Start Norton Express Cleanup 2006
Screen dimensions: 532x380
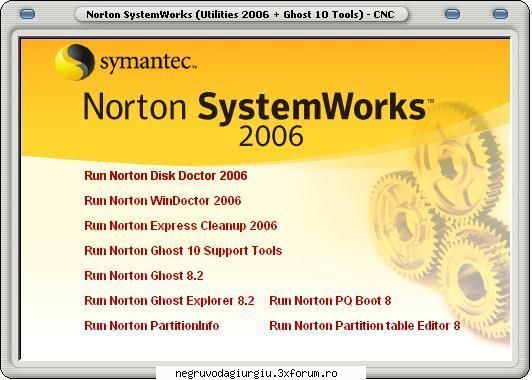tap(180, 226)
